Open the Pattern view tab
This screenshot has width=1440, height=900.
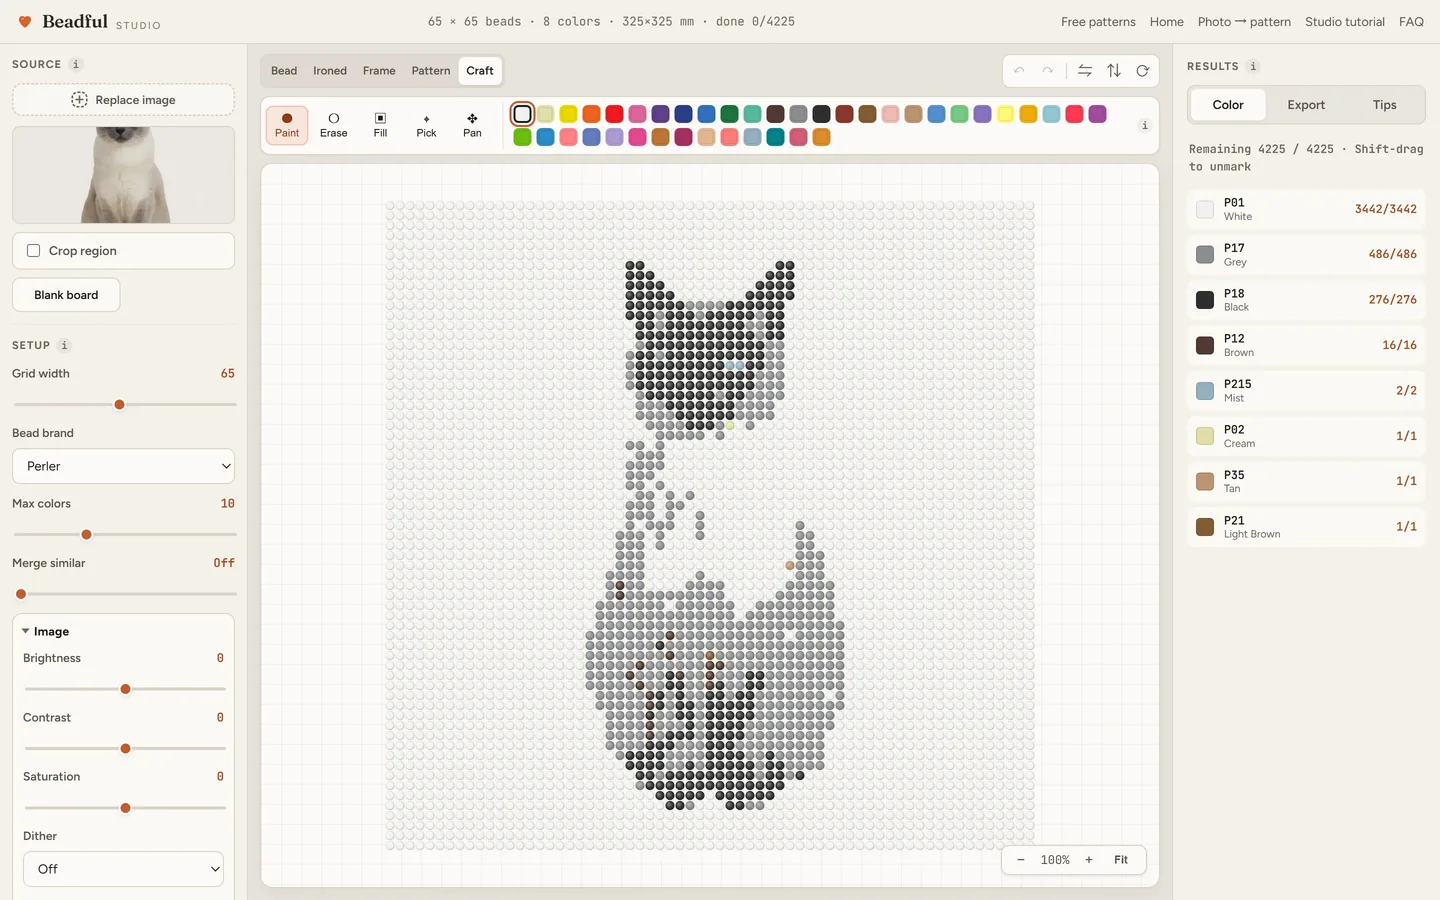[x=431, y=71]
